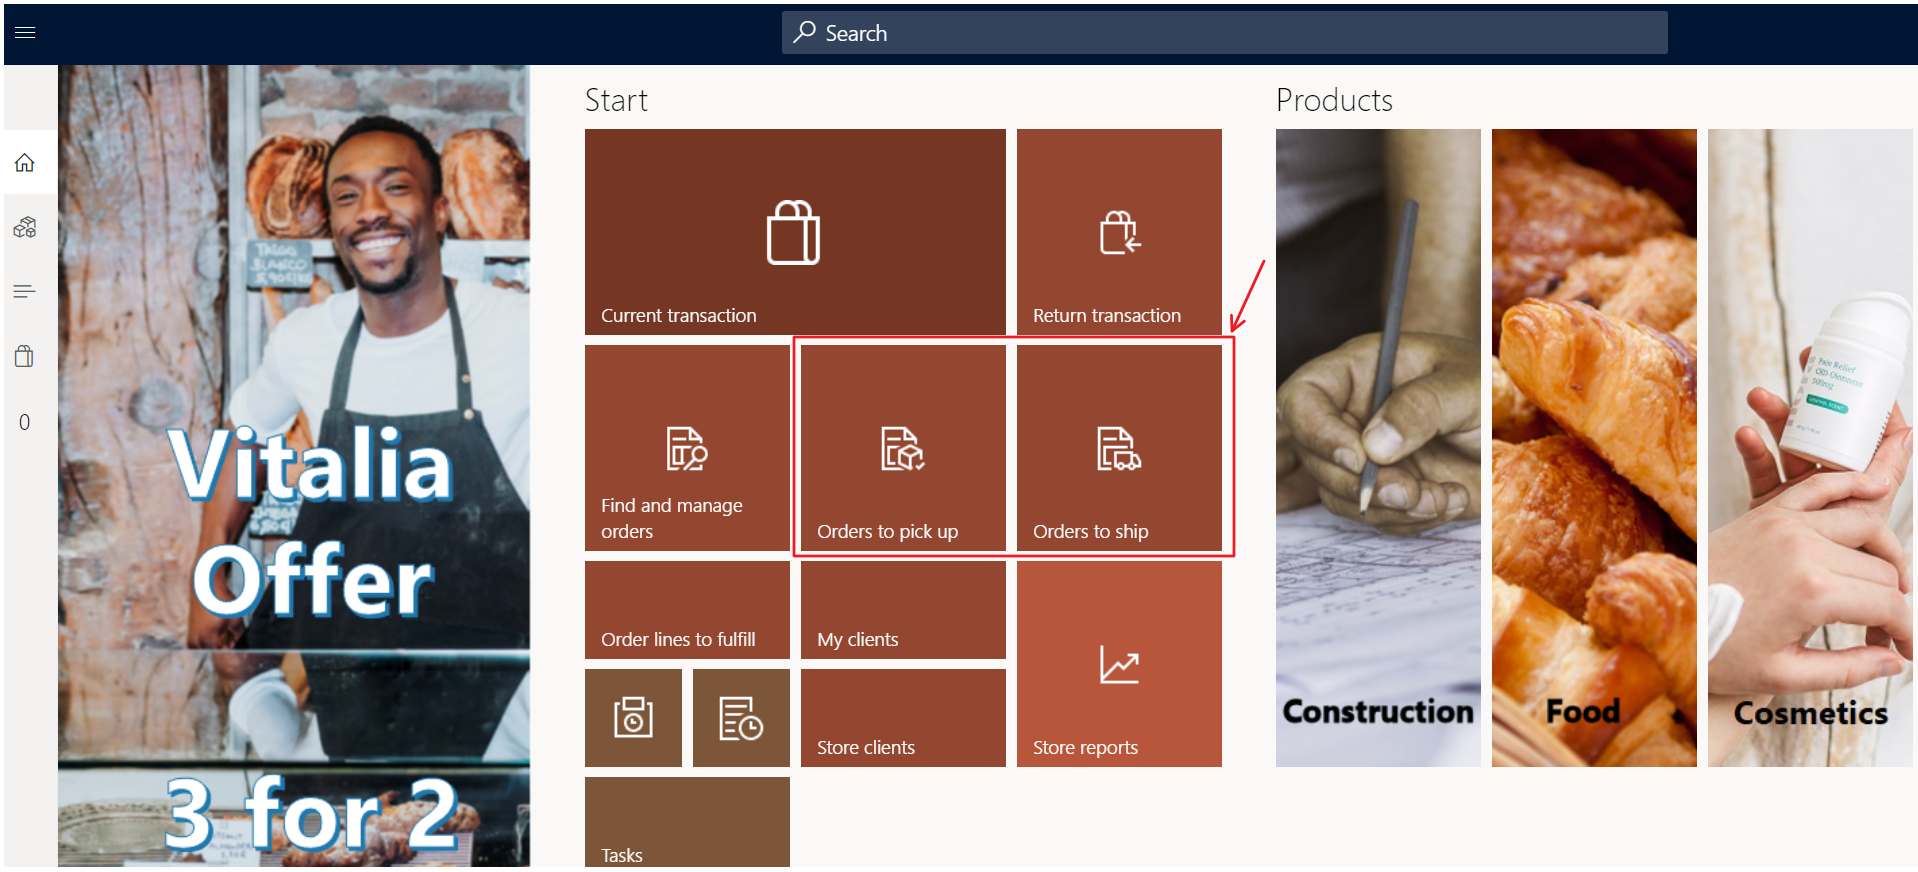Open Find and manage orders tile
1918x872 pixels.
(x=687, y=448)
